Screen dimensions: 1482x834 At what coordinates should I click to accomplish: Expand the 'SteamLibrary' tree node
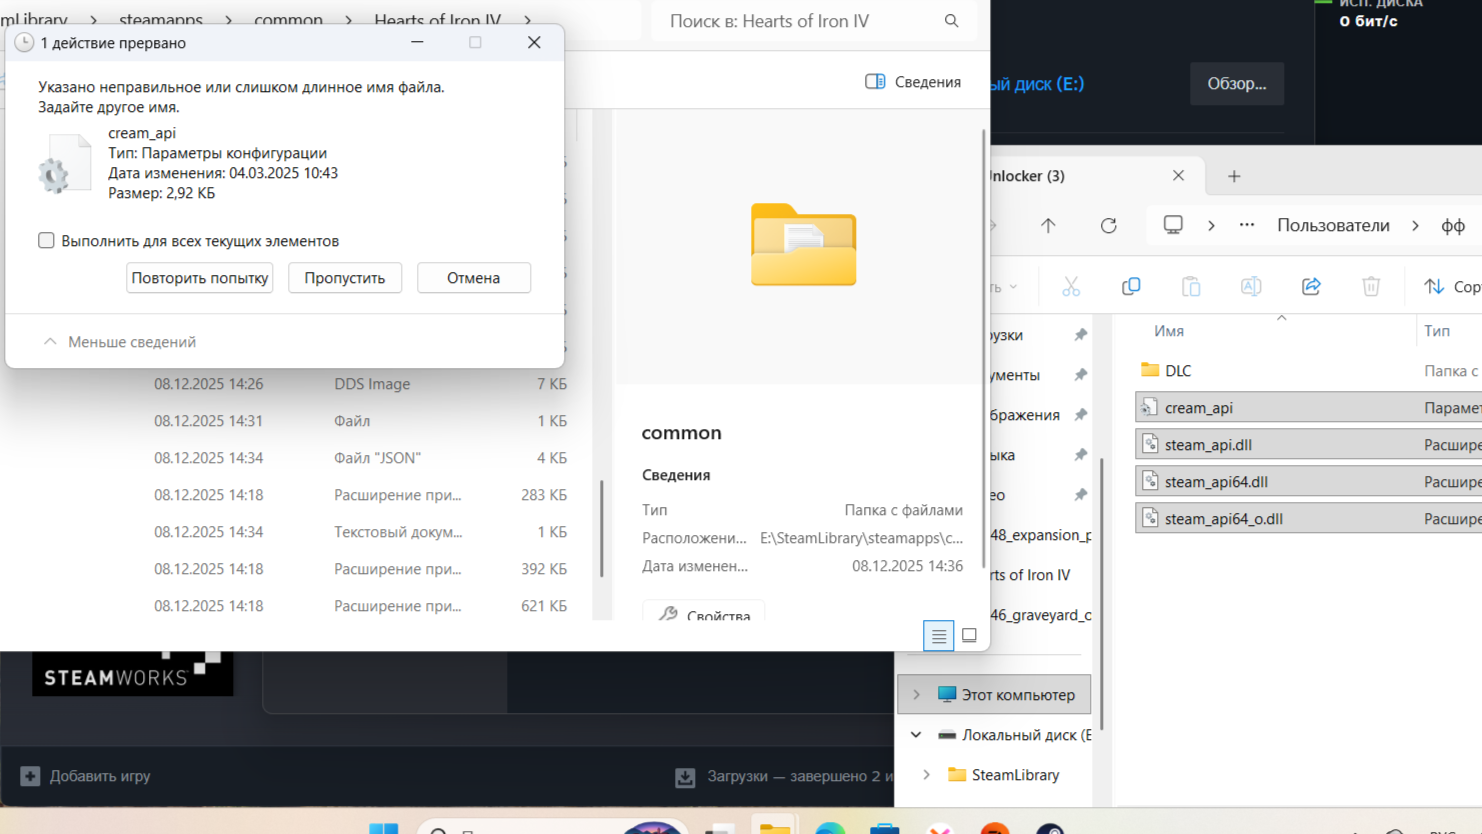(x=927, y=775)
